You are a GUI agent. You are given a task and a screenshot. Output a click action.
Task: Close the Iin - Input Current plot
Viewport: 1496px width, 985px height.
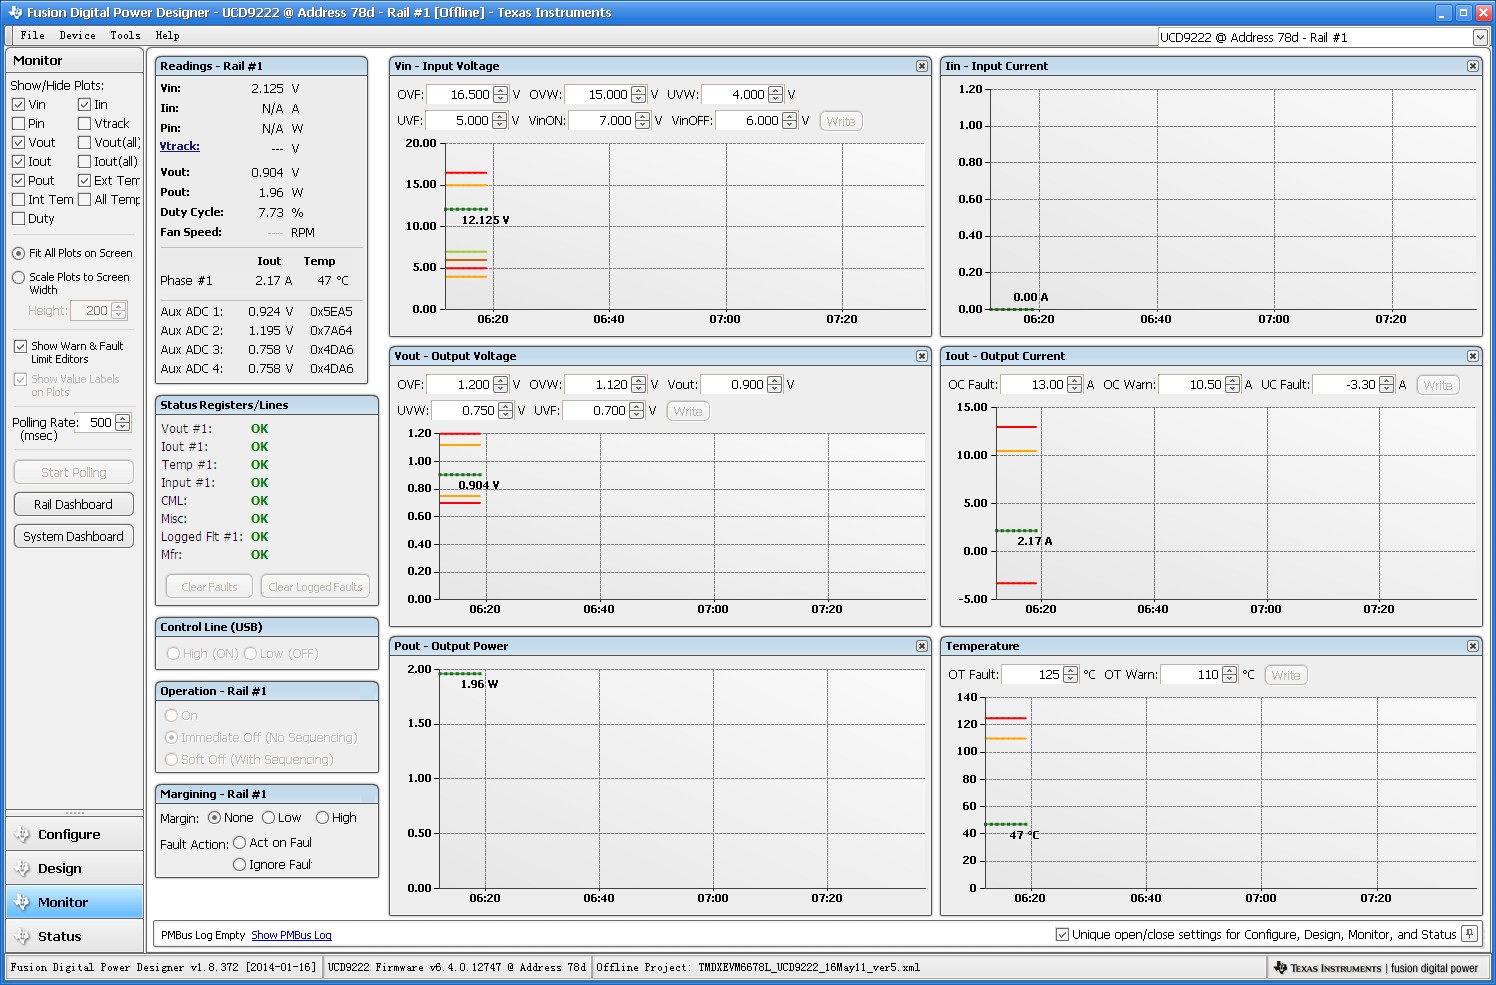[1473, 66]
